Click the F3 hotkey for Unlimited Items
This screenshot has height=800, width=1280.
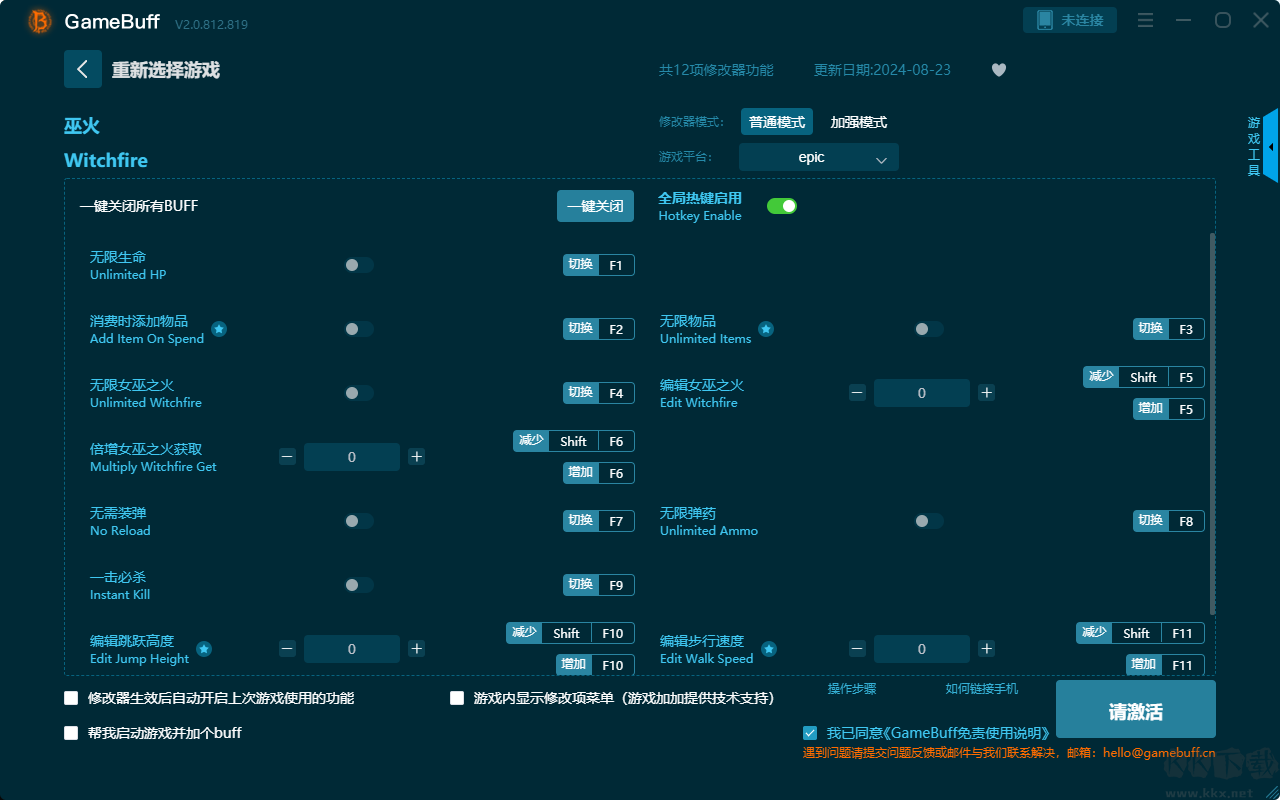(1169, 329)
